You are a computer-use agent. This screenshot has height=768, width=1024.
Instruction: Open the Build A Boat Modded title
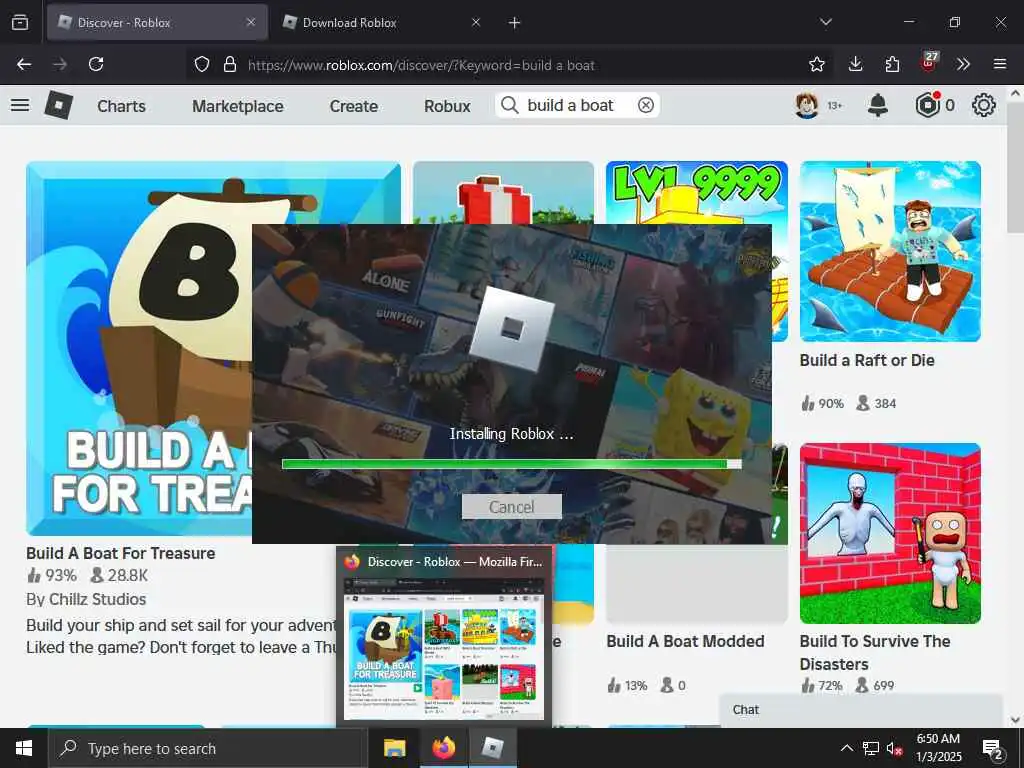685,641
